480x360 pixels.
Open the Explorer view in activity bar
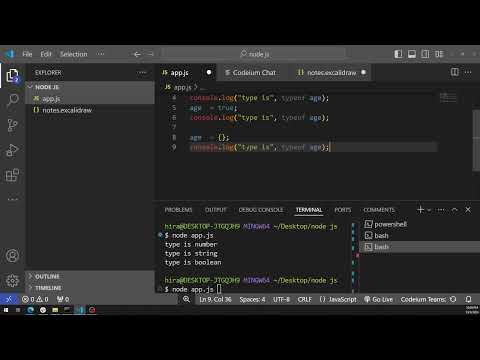13,76
